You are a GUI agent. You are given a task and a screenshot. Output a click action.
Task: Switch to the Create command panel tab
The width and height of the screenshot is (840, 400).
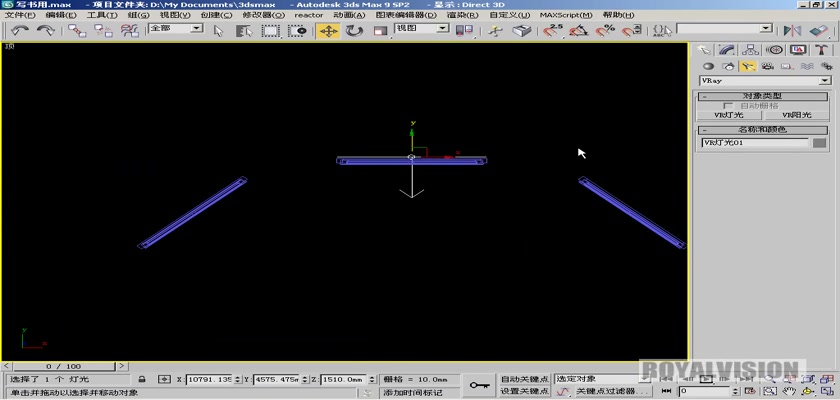[x=704, y=50]
